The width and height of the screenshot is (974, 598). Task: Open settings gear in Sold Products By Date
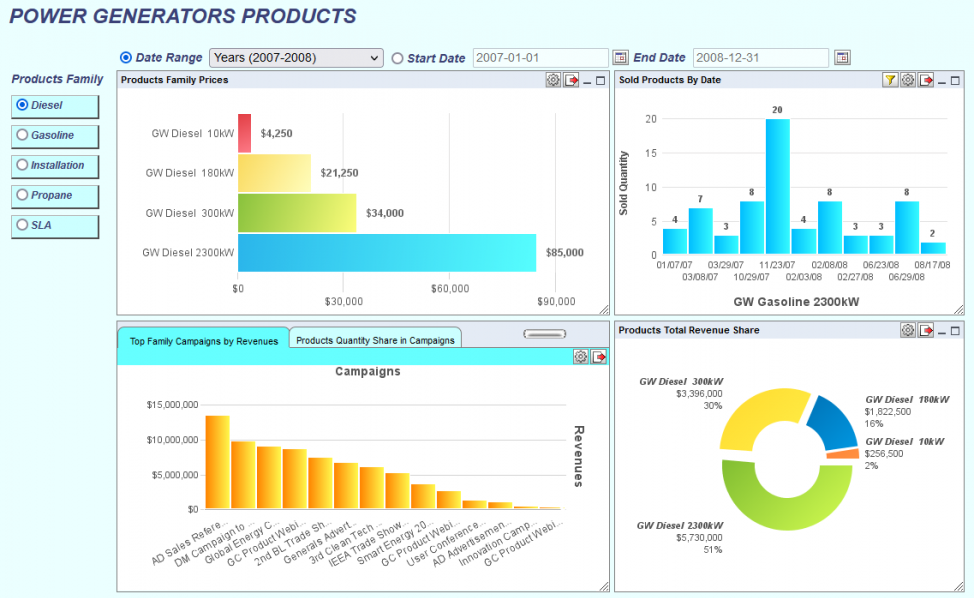tap(908, 80)
